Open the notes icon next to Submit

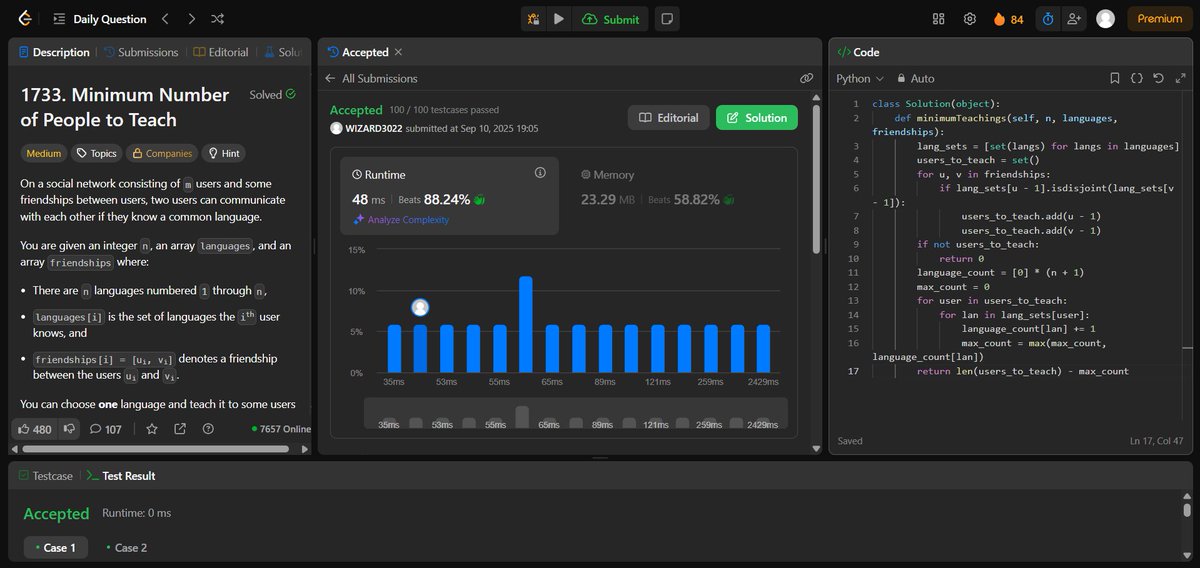pos(667,19)
